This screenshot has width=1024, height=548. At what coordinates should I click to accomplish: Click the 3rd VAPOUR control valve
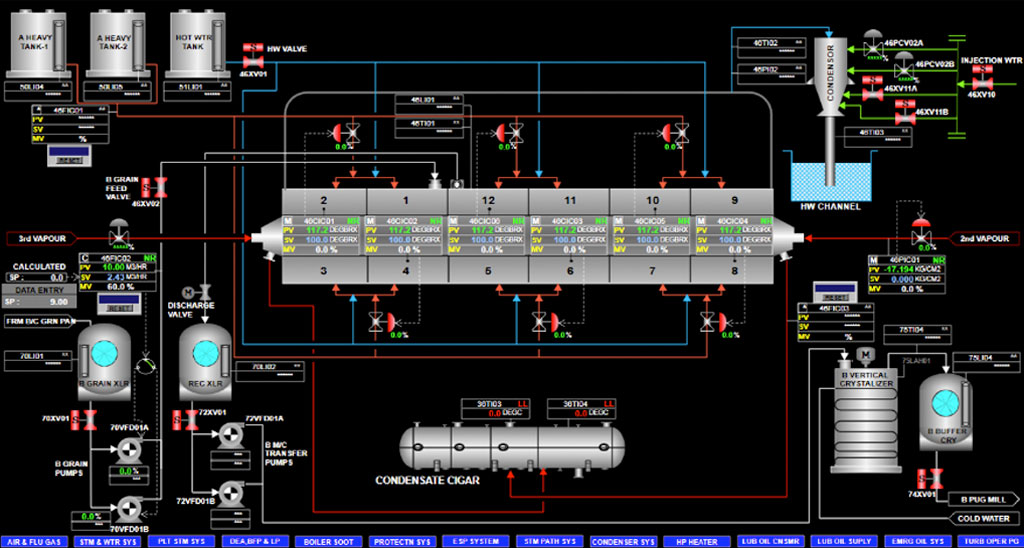pyautogui.click(x=119, y=234)
